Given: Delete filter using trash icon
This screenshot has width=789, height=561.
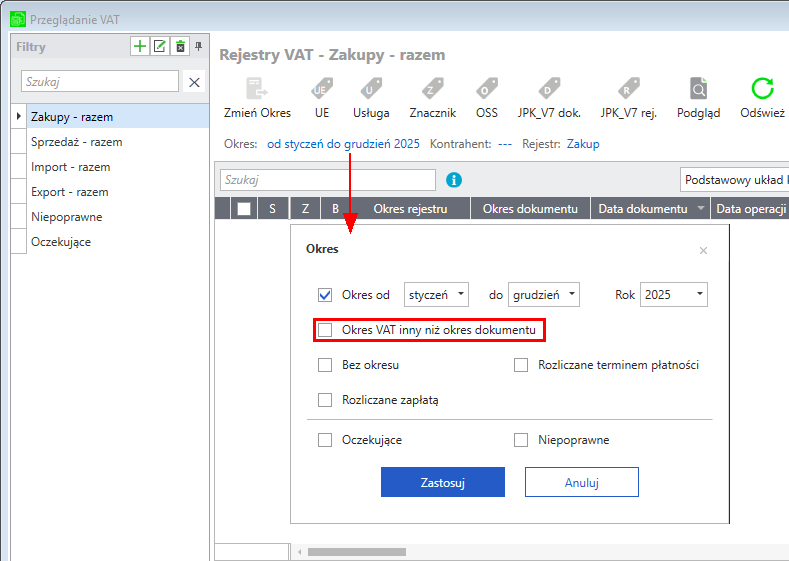Looking at the screenshot, I should tap(180, 46).
